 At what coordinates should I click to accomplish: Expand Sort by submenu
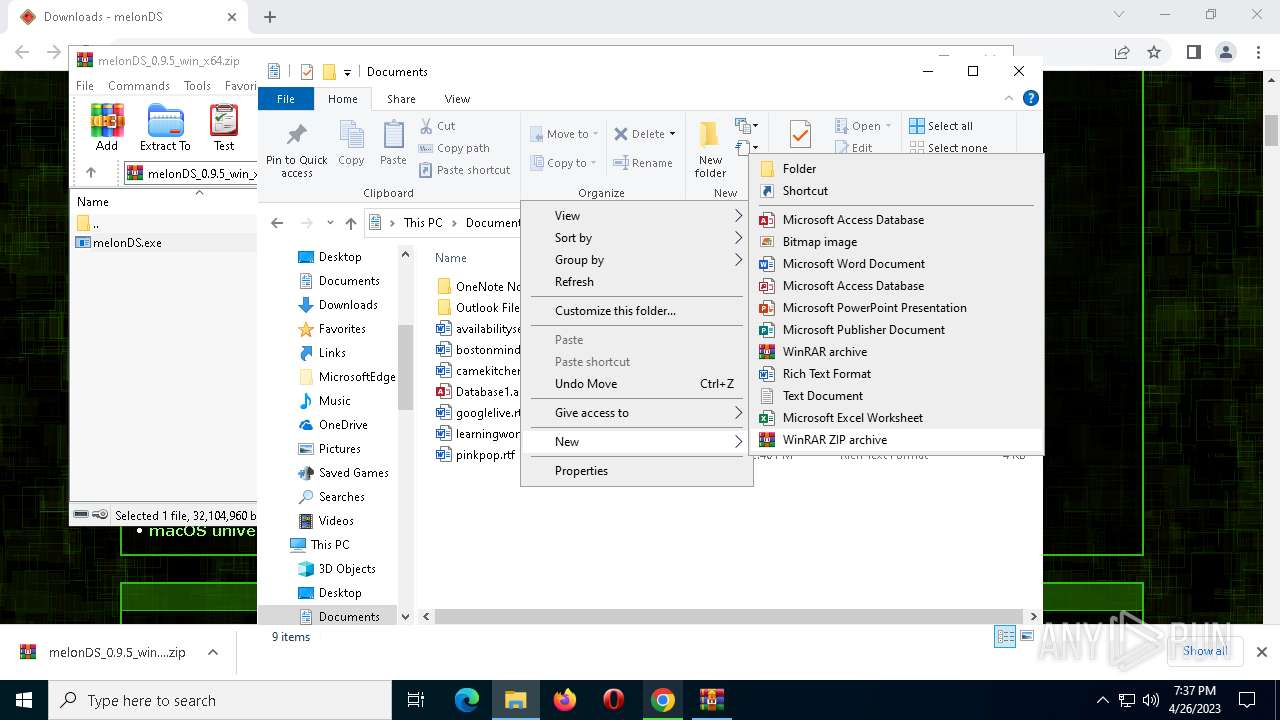click(637, 238)
